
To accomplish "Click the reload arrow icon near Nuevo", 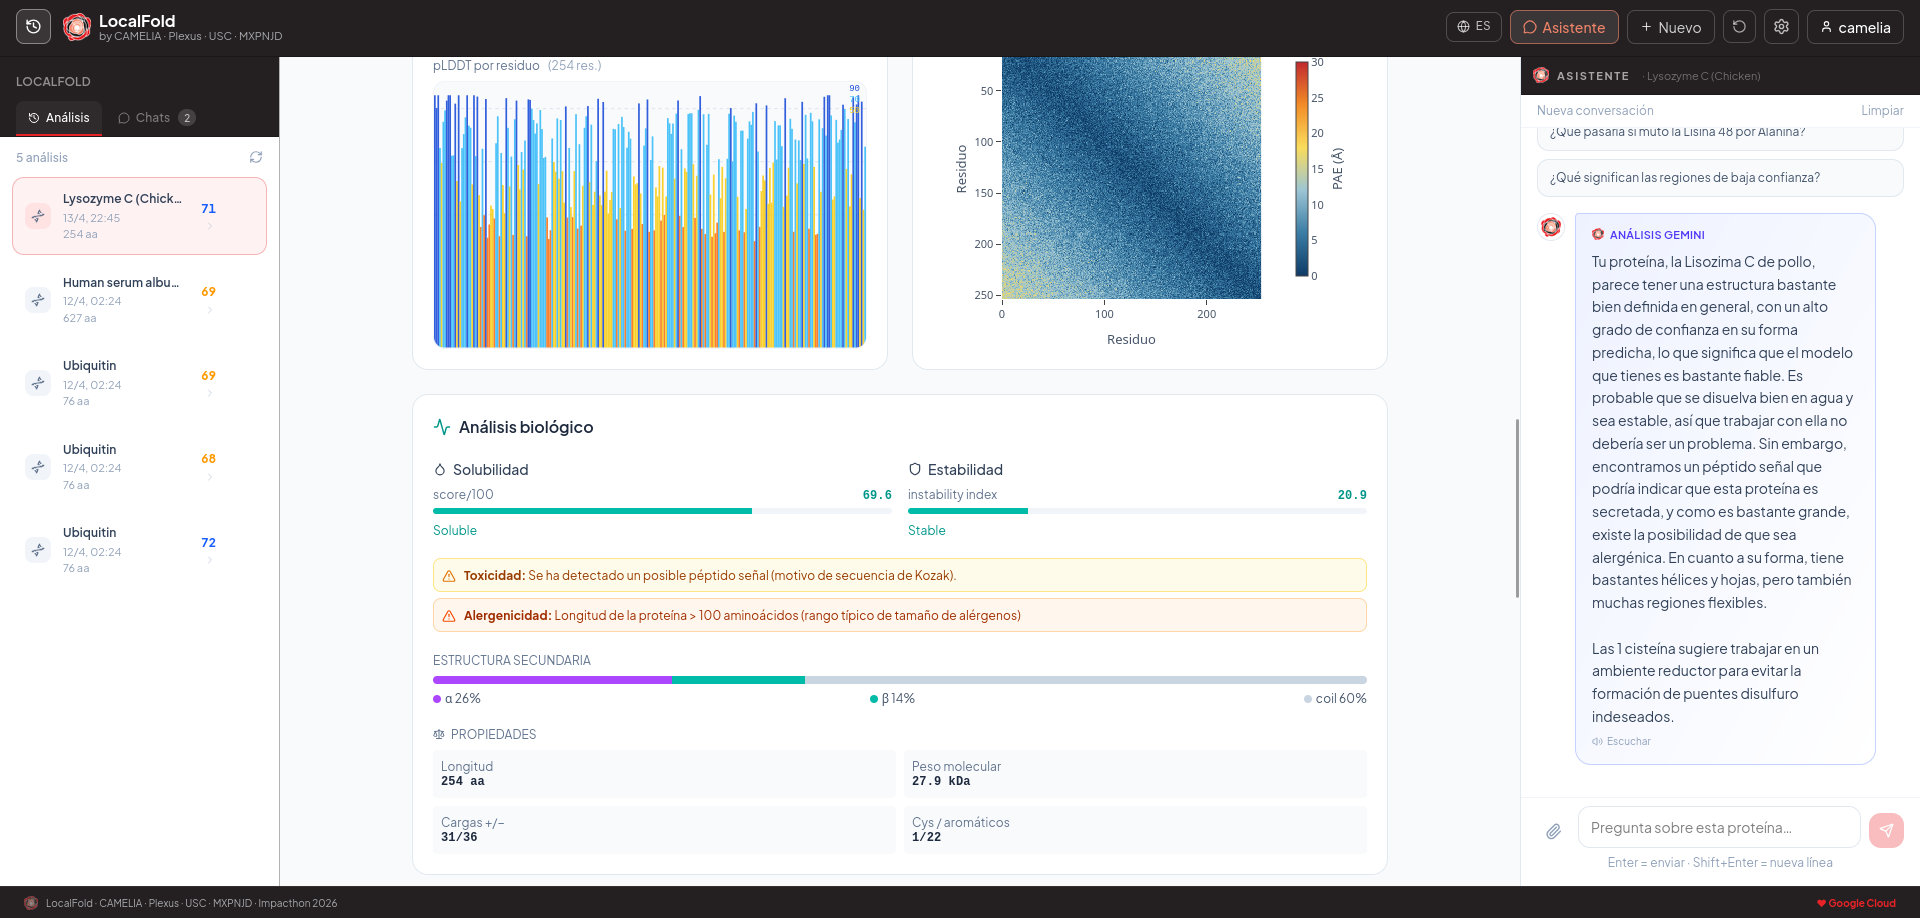I will 1739,27.
